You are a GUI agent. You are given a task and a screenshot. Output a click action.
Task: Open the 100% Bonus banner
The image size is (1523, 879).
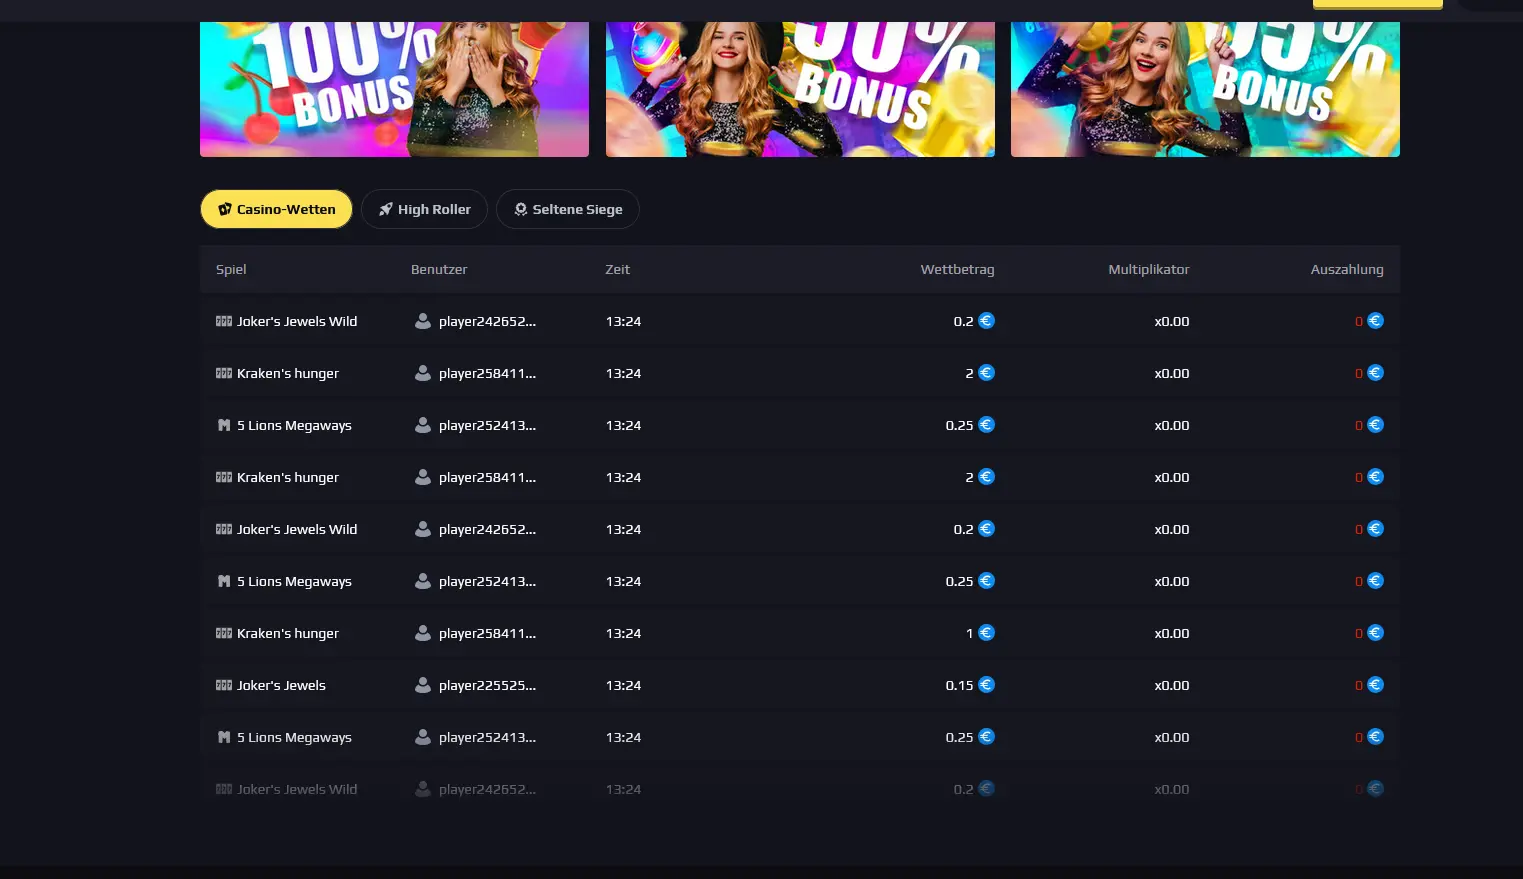pyautogui.click(x=394, y=89)
